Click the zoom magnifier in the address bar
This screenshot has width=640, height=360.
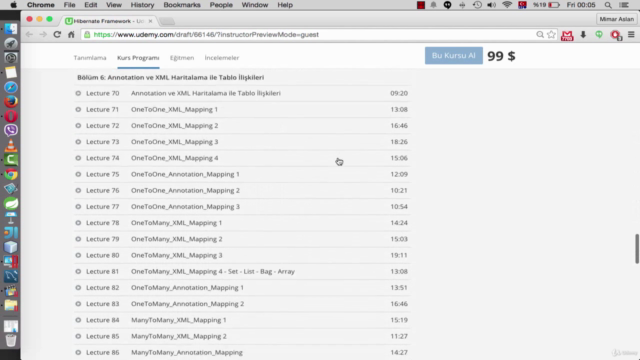[x=540, y=35]
